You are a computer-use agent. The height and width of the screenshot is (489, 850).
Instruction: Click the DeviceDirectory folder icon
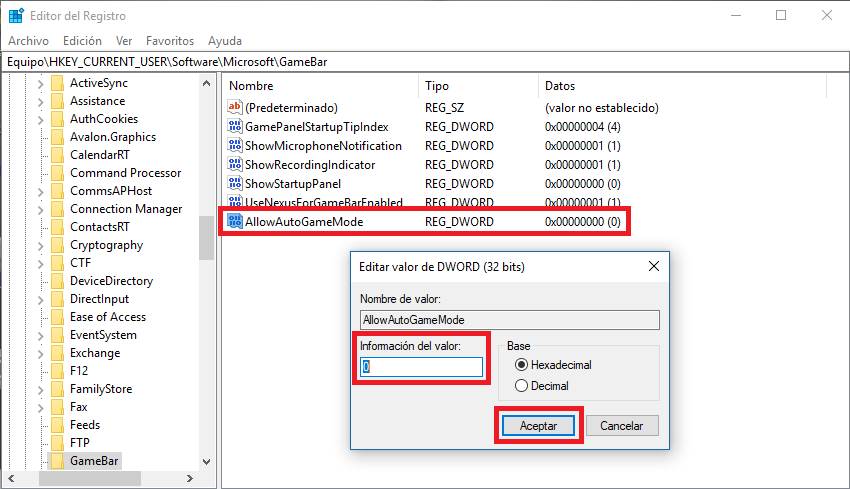57,281
